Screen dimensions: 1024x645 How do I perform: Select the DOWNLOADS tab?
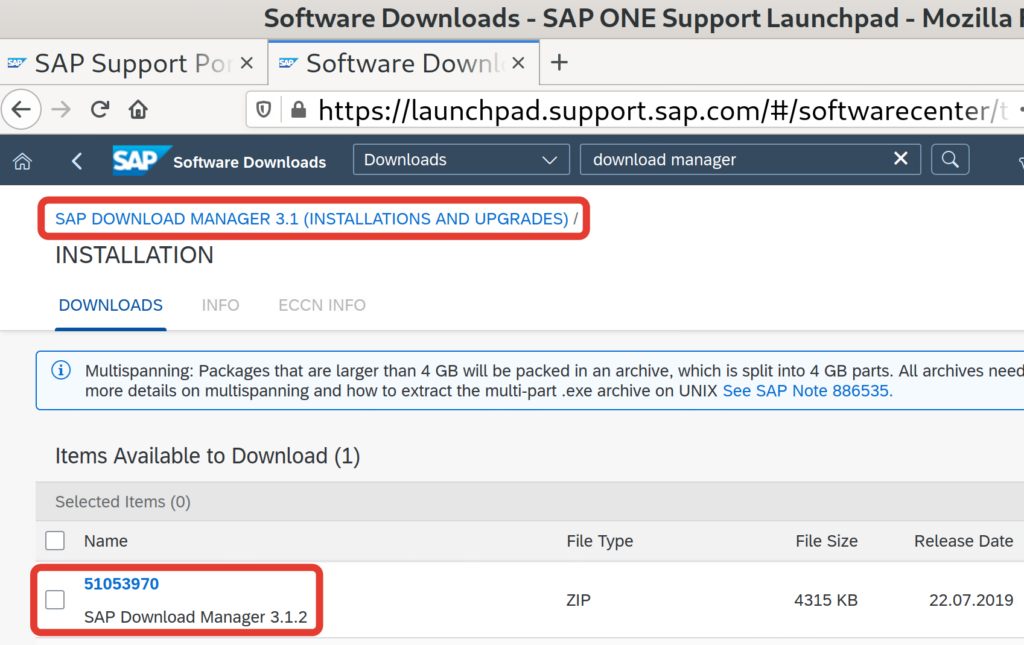(110, 305)
